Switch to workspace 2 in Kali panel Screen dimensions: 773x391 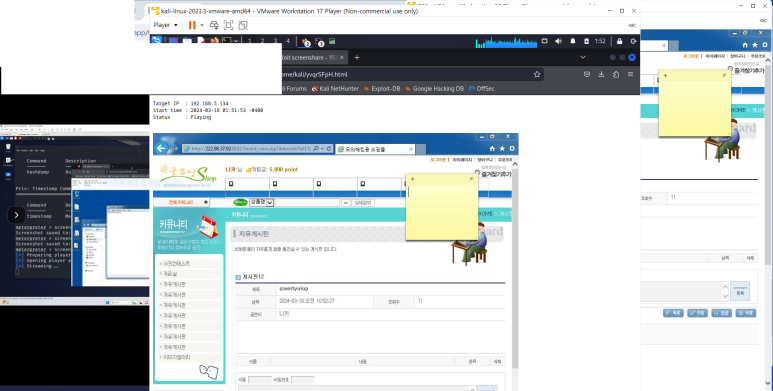coord(262,41)
